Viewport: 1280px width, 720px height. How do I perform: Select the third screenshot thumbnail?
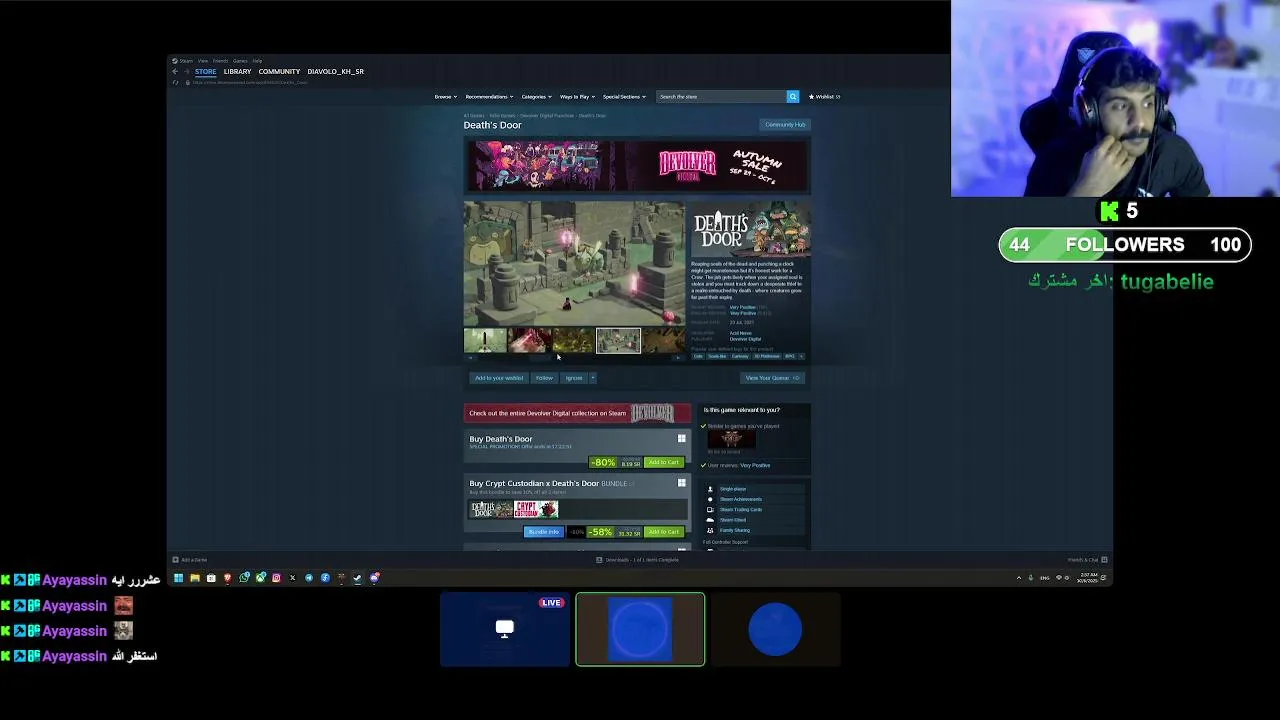click(x=573, y=341)
